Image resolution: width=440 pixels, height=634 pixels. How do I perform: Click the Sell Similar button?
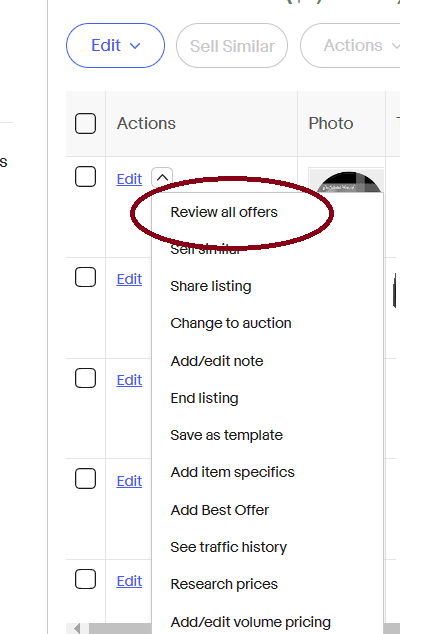(232, 46)
